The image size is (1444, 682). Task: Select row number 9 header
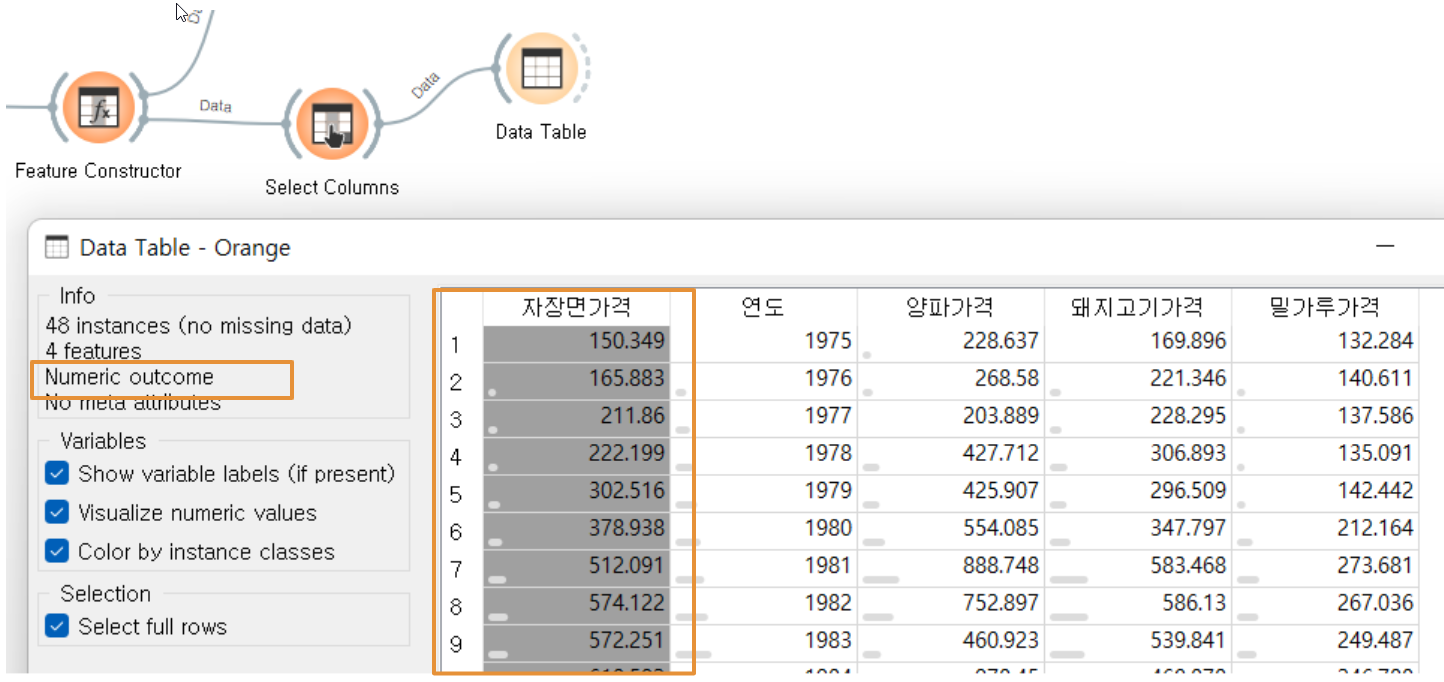click(458, 644)
